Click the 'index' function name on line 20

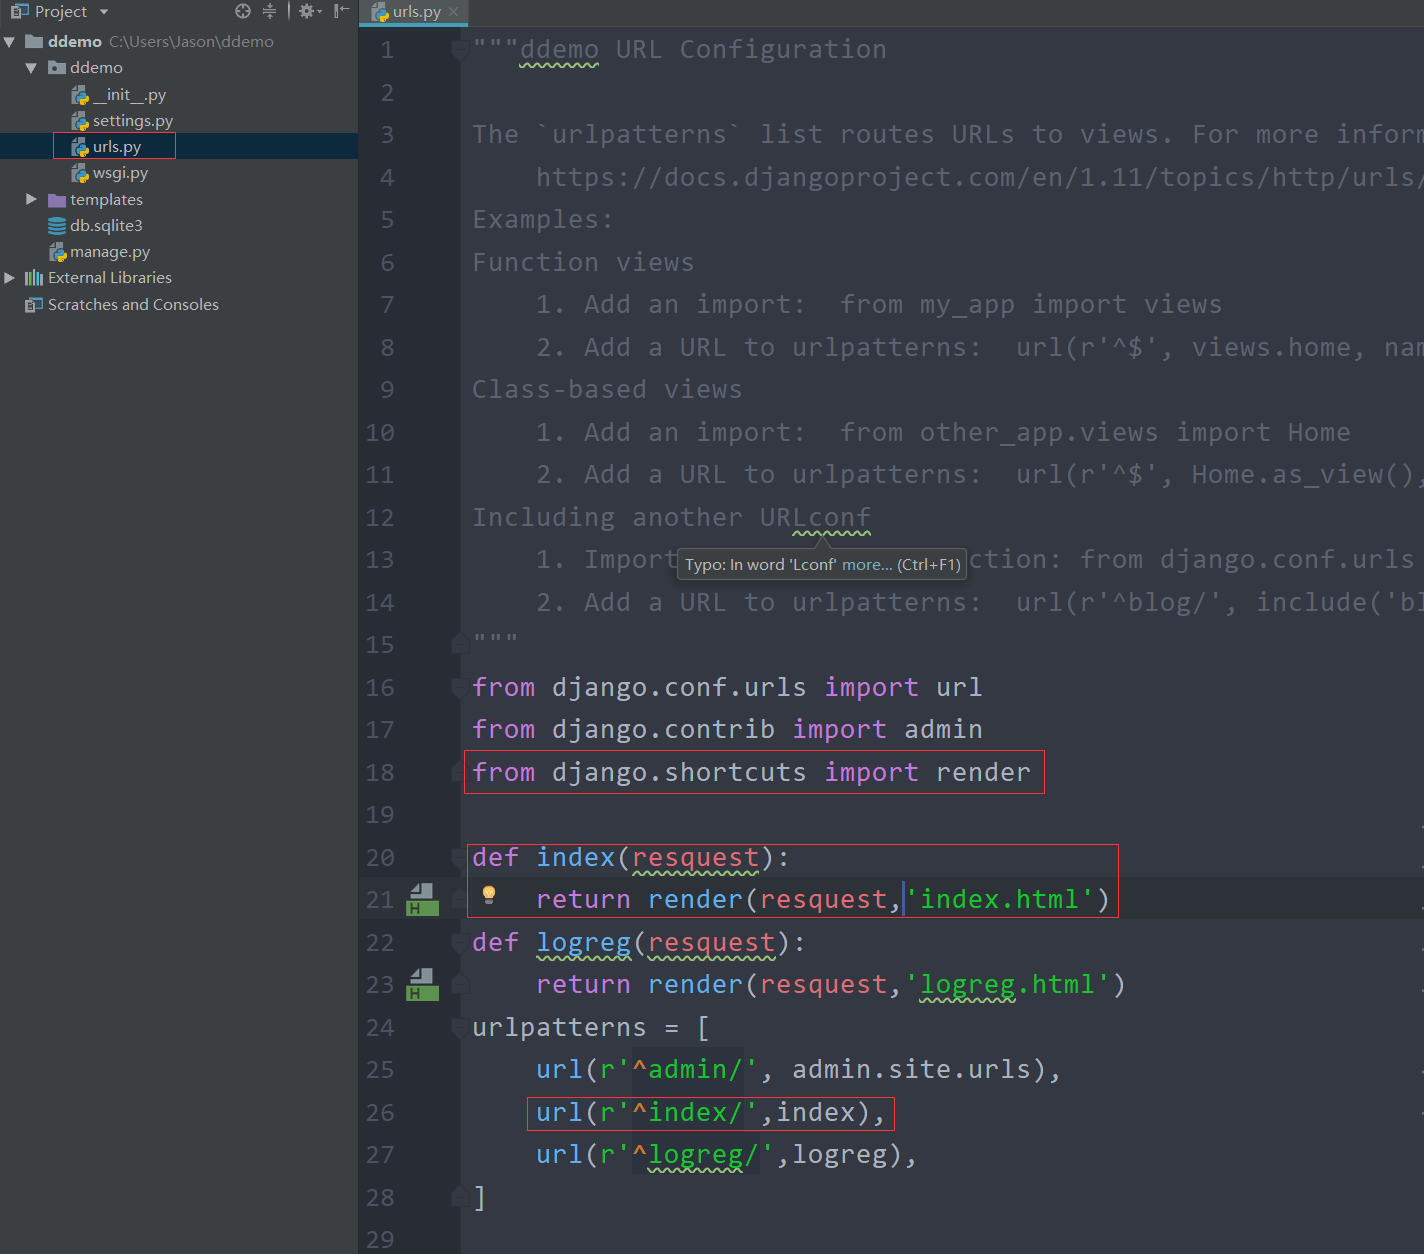point(575,858)
